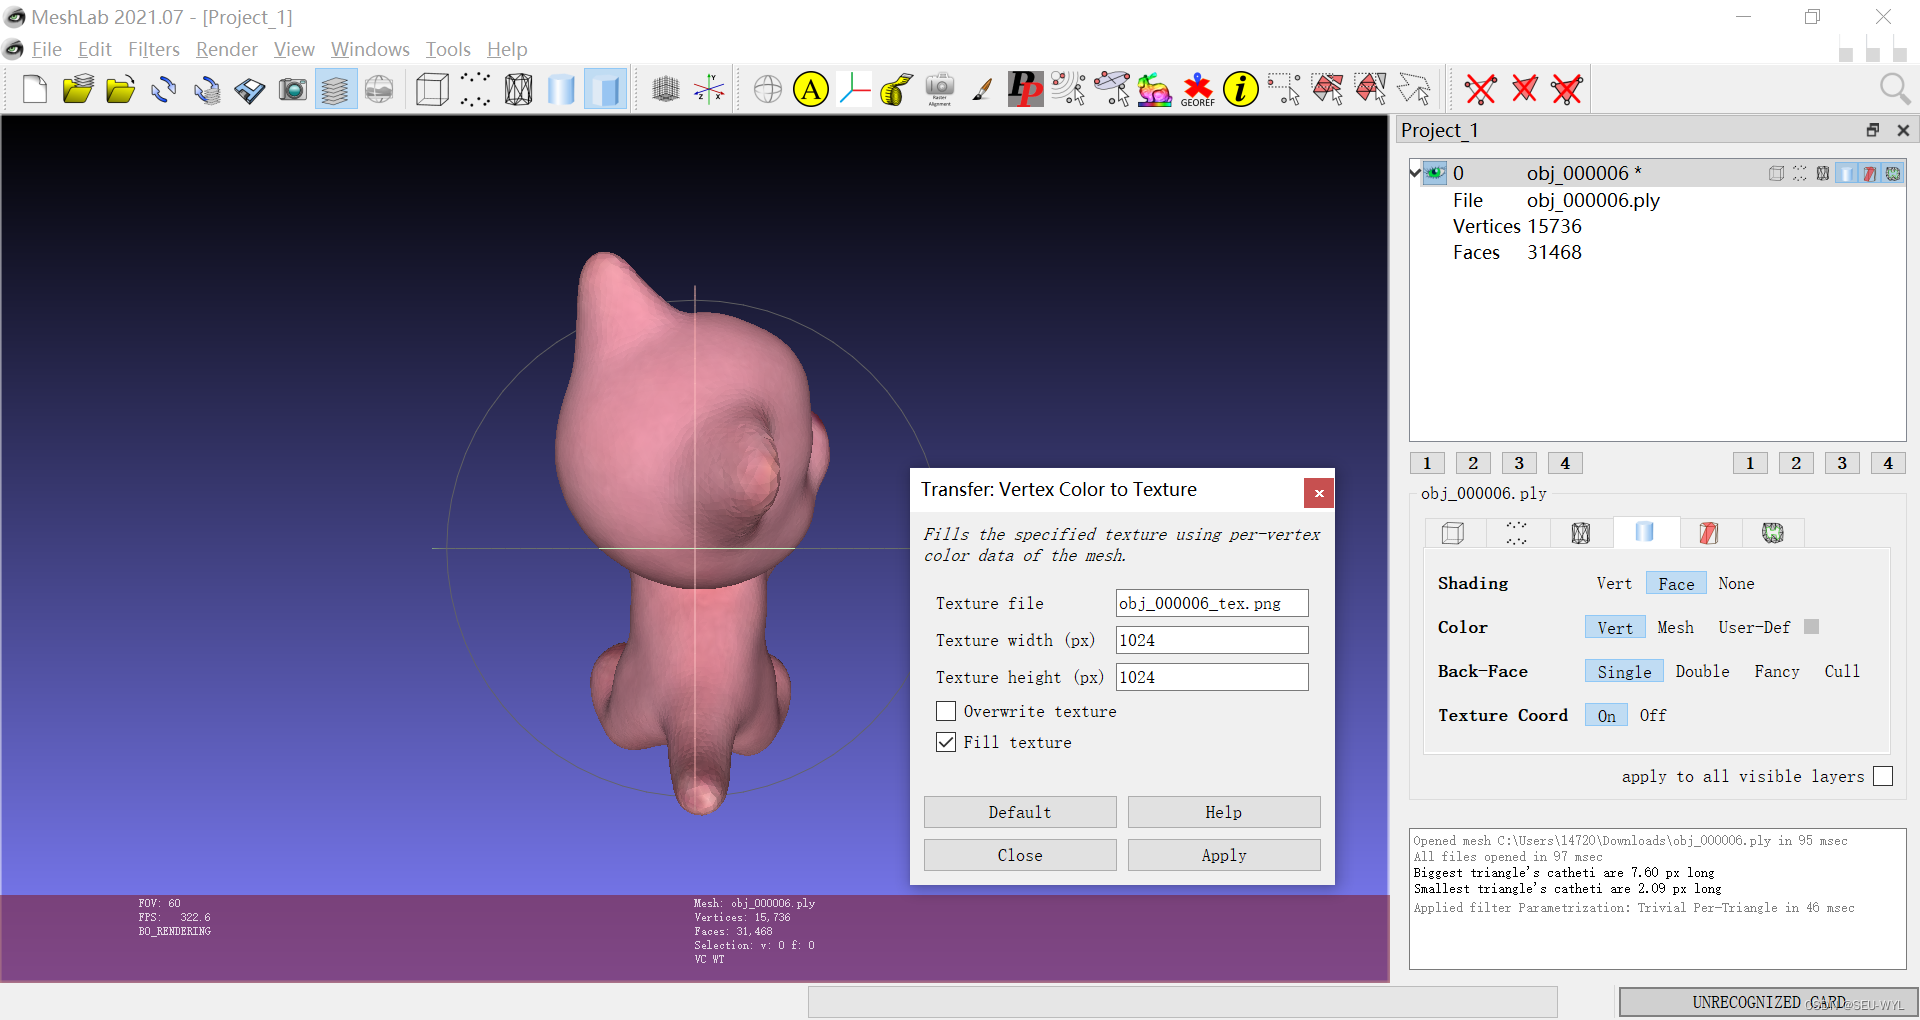The image size is (1920, 1020).
Task: Click the Texture file input field
Action: (1212, 603)
